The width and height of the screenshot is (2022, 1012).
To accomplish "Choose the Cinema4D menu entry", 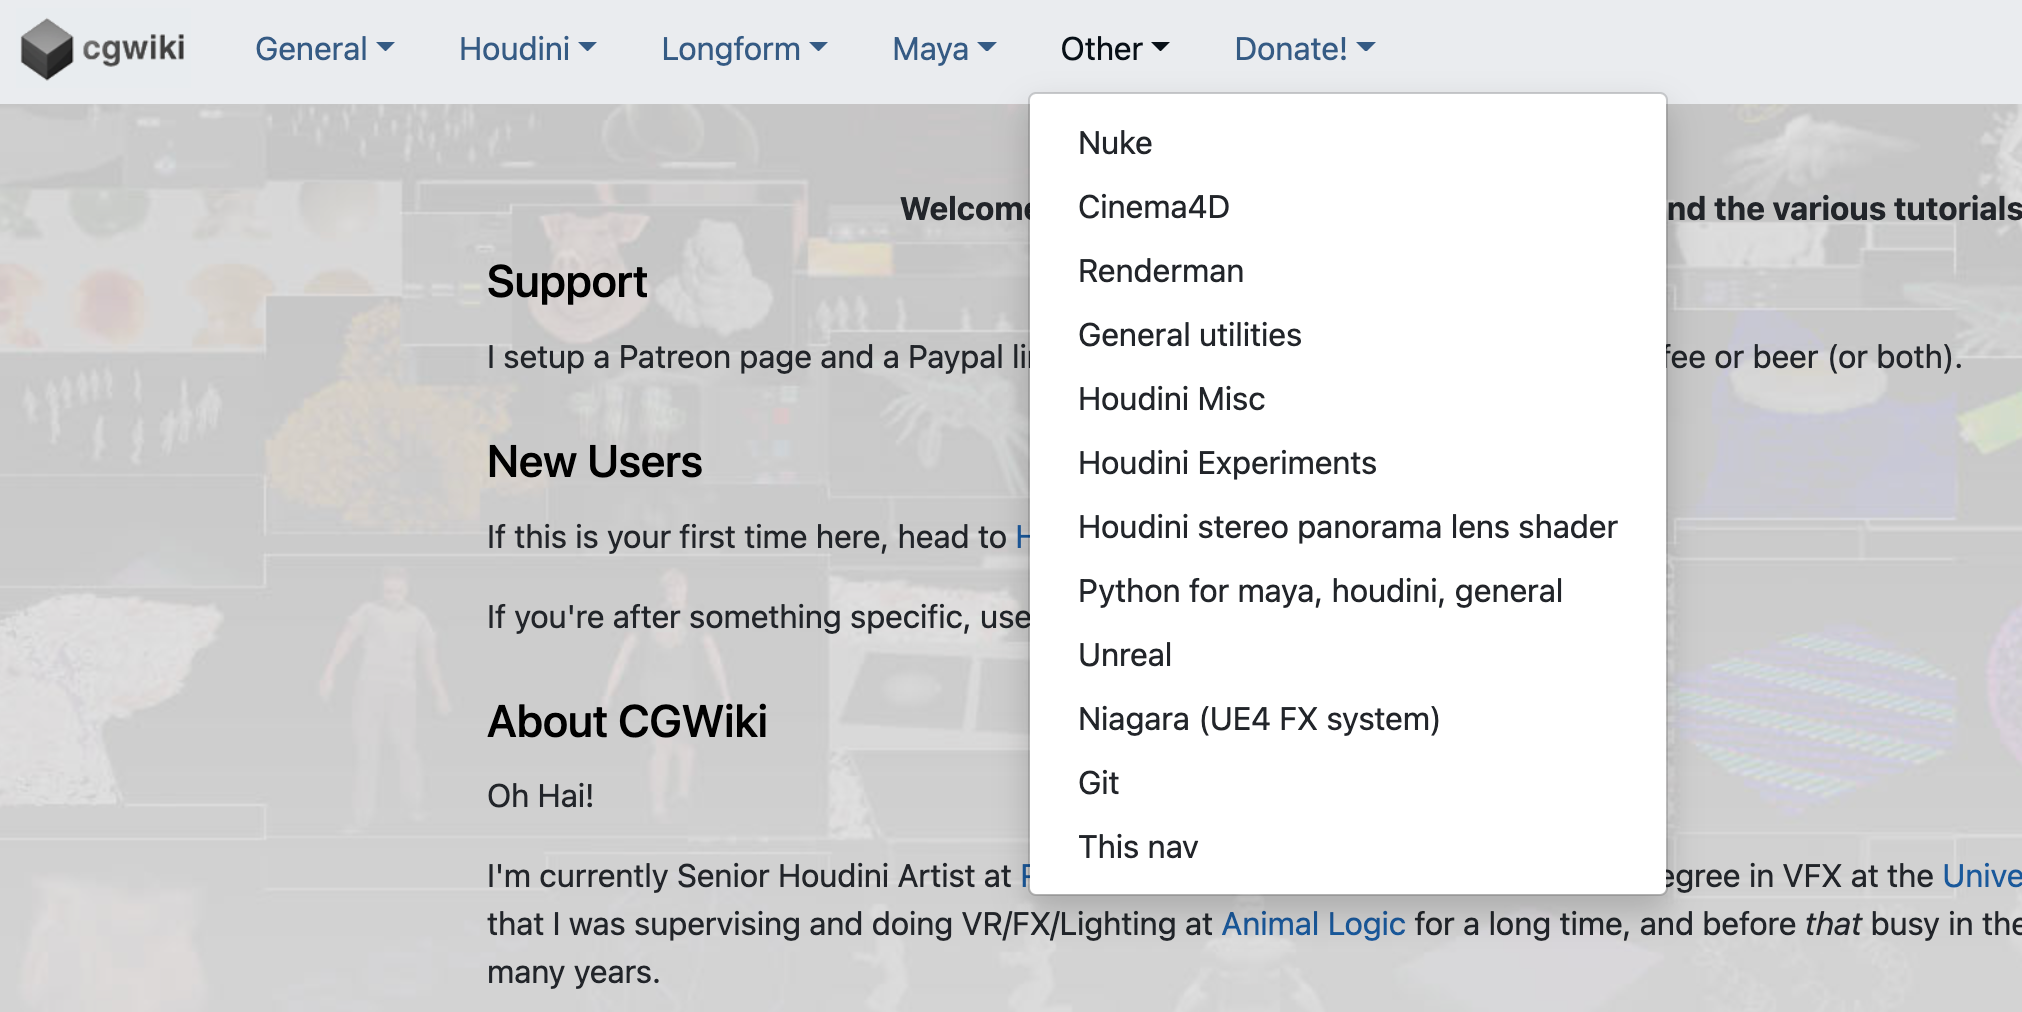I will tap(1347, 207).
